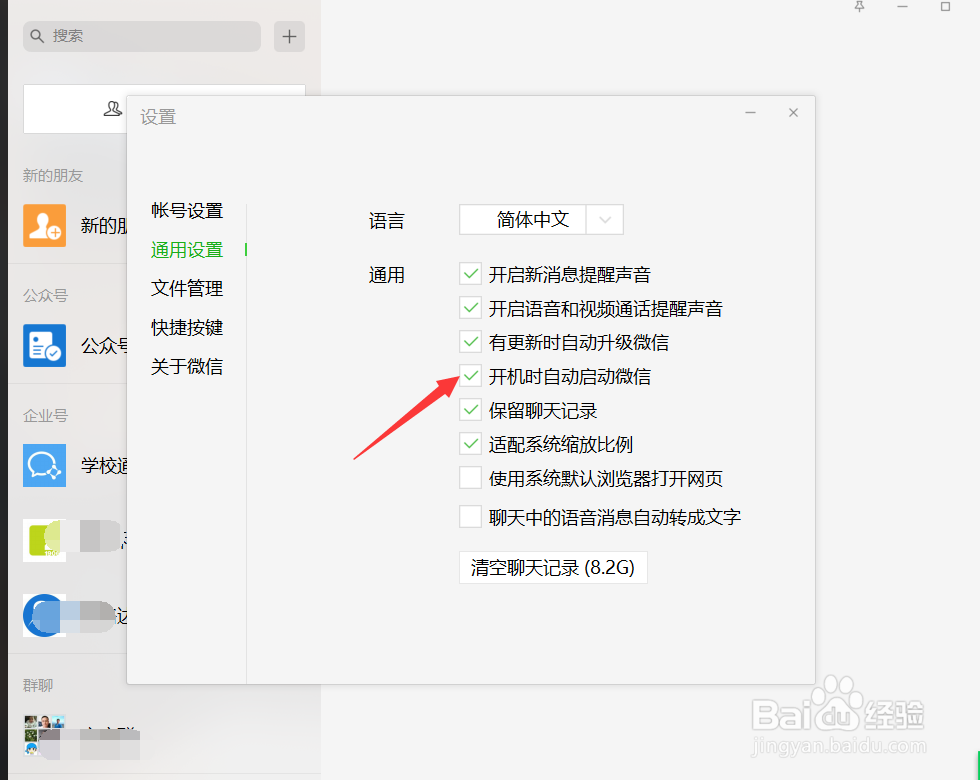Click the 简体中文 language box
The height and width of the screenshot is (780, 980).
tap(523, 220)
